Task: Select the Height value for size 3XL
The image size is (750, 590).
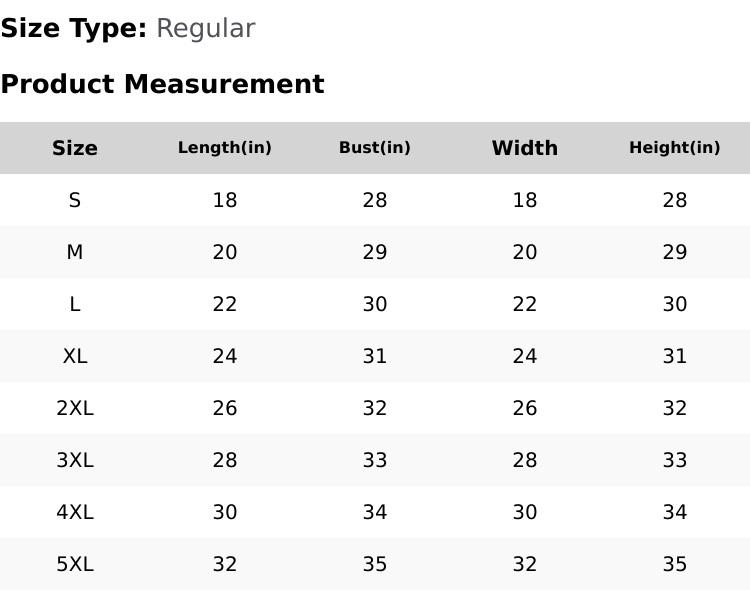Action: [x=675, y=460]
